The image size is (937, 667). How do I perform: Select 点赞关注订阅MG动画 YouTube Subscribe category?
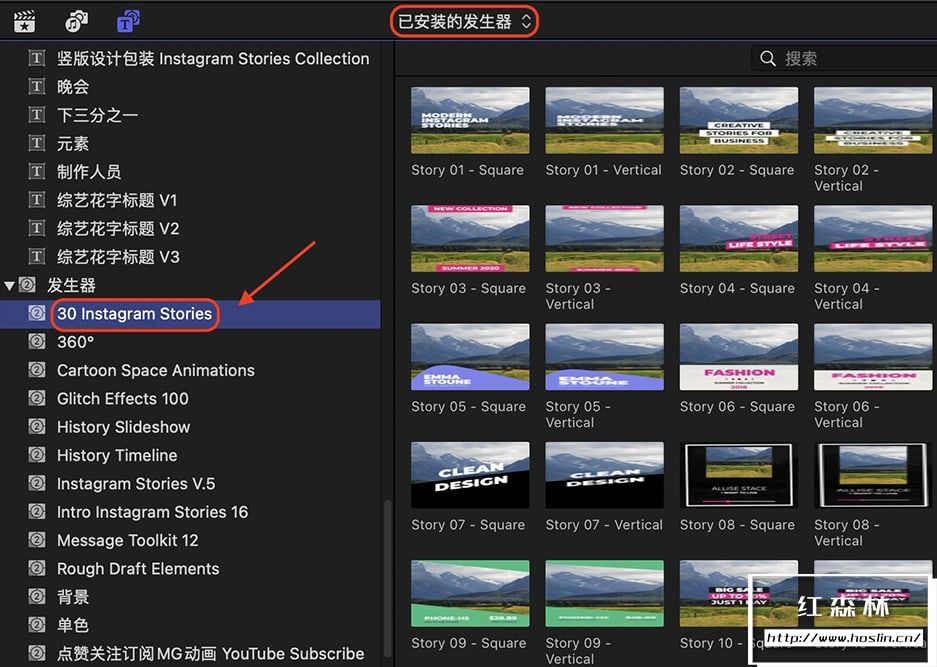[x=190, y=653]
